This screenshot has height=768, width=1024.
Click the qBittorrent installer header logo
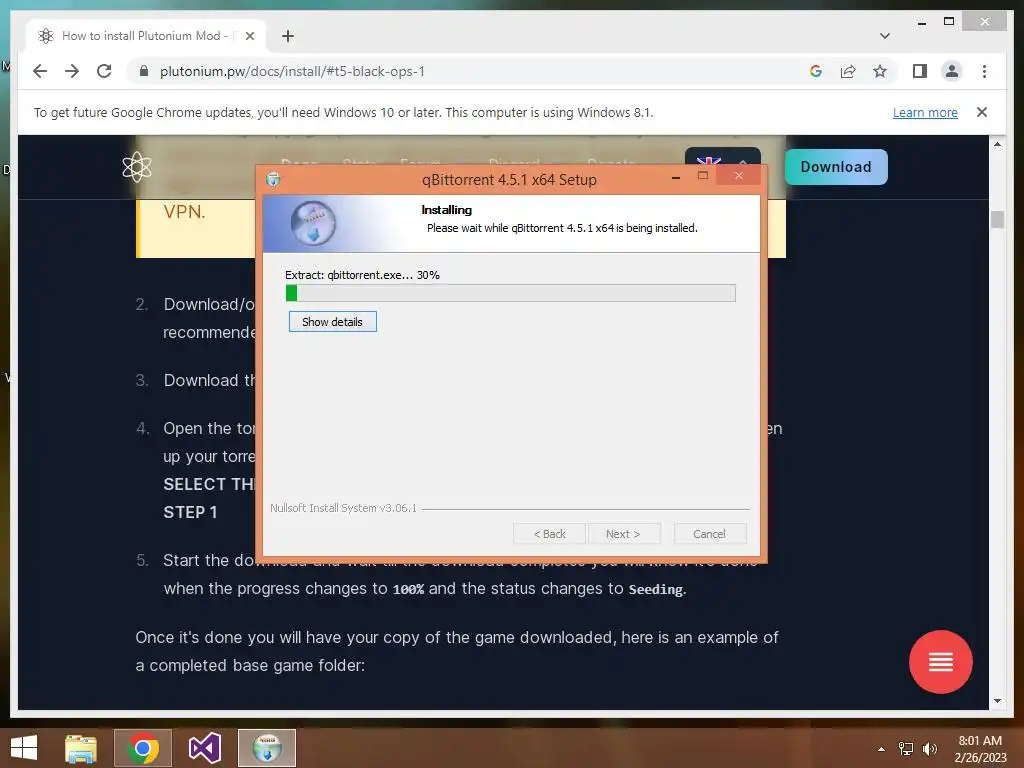(313, 223)
